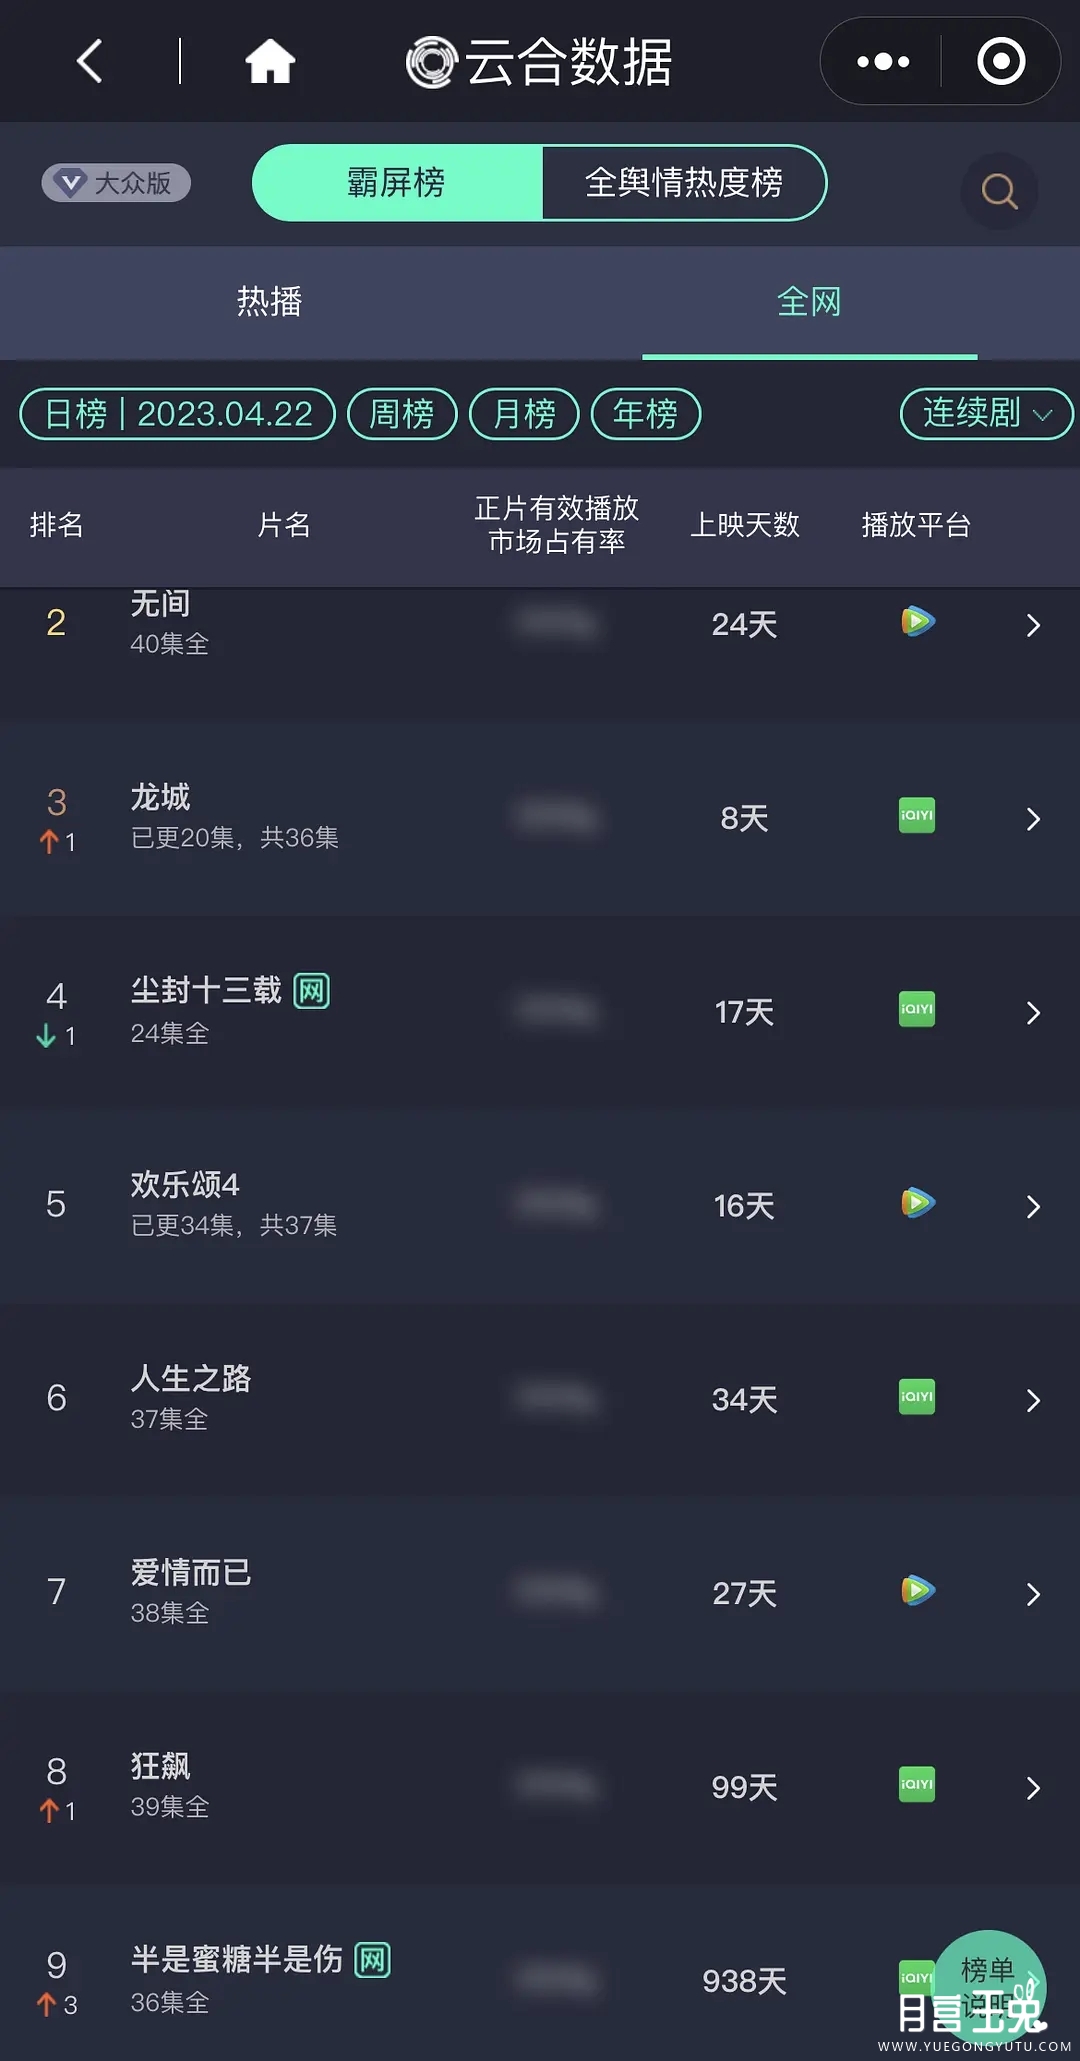
Task: Tap the back arrow icon
Action: pyautogui.click(x=90, y=62)
